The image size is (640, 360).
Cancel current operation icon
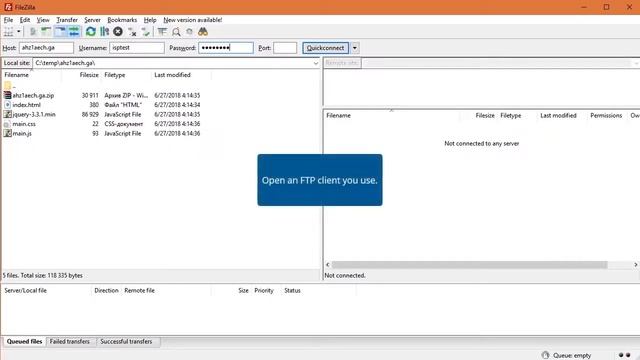(118, 32)
